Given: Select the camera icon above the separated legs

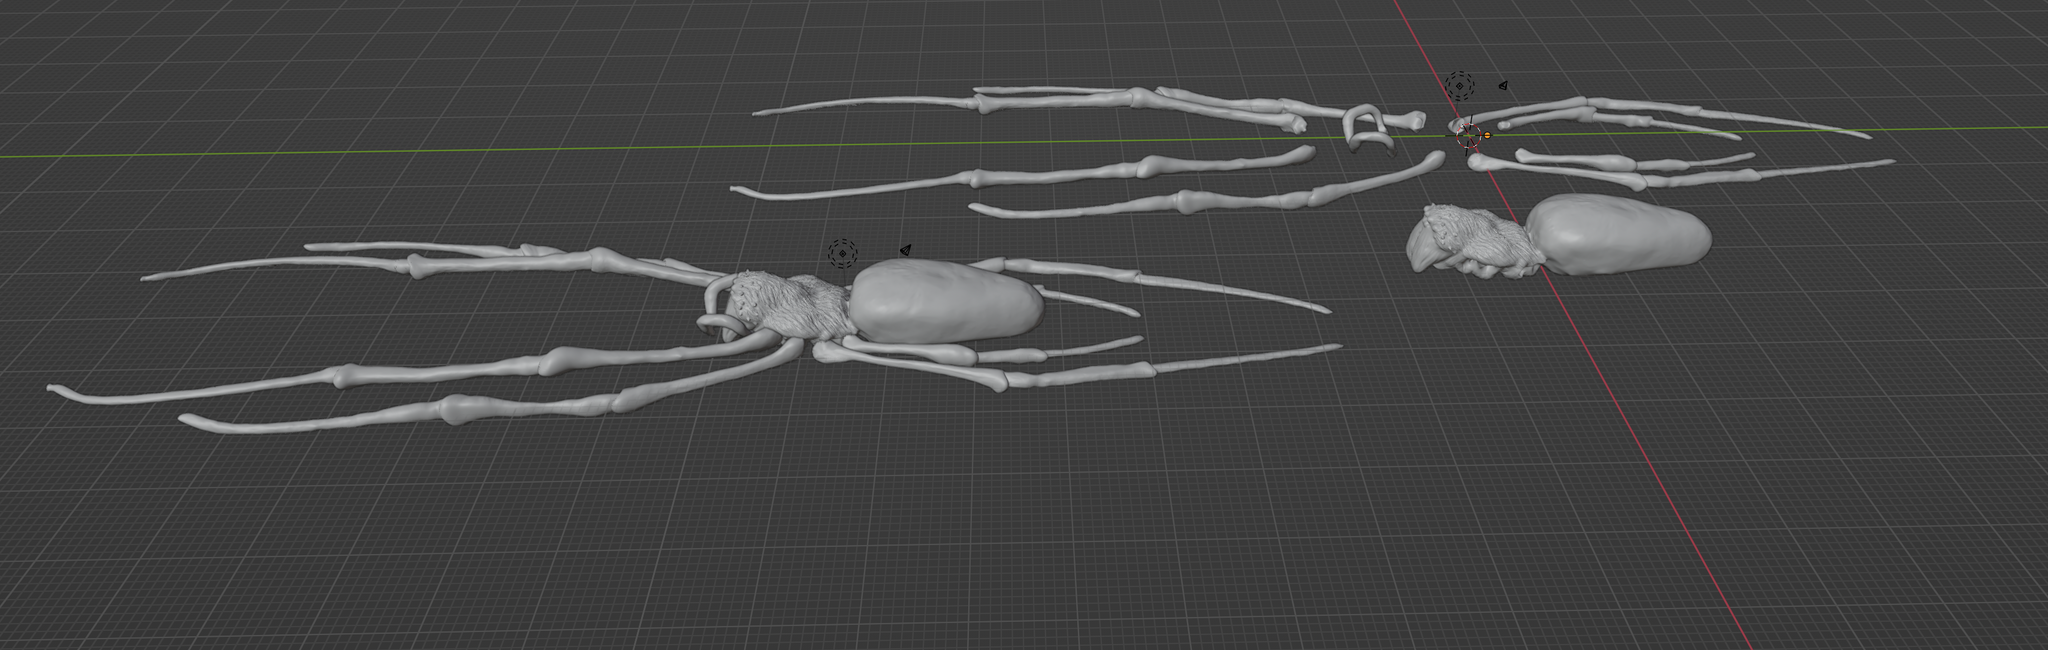Looking at the screenshot, I should point(1503,86).
